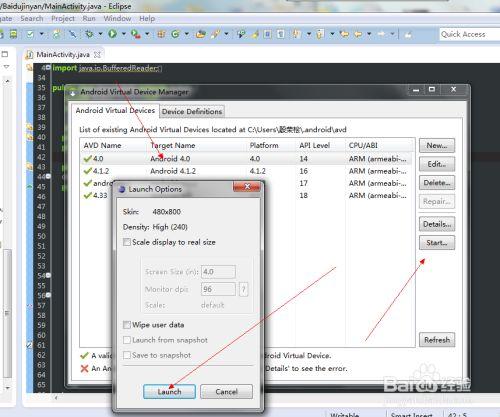
Task: Go to previous annotation icon
Action: (320, 34)
